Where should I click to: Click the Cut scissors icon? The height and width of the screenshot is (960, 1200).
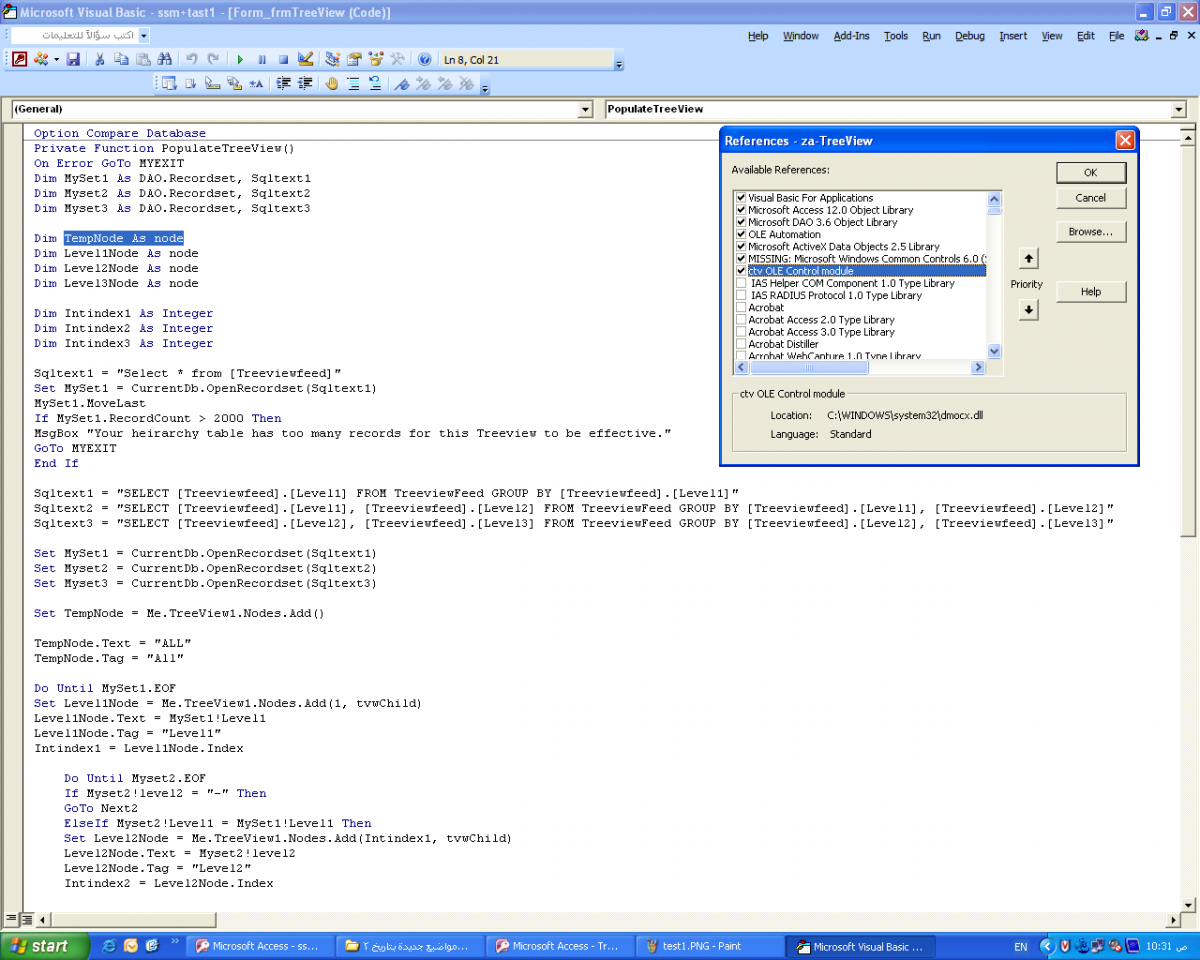(100, 60)
